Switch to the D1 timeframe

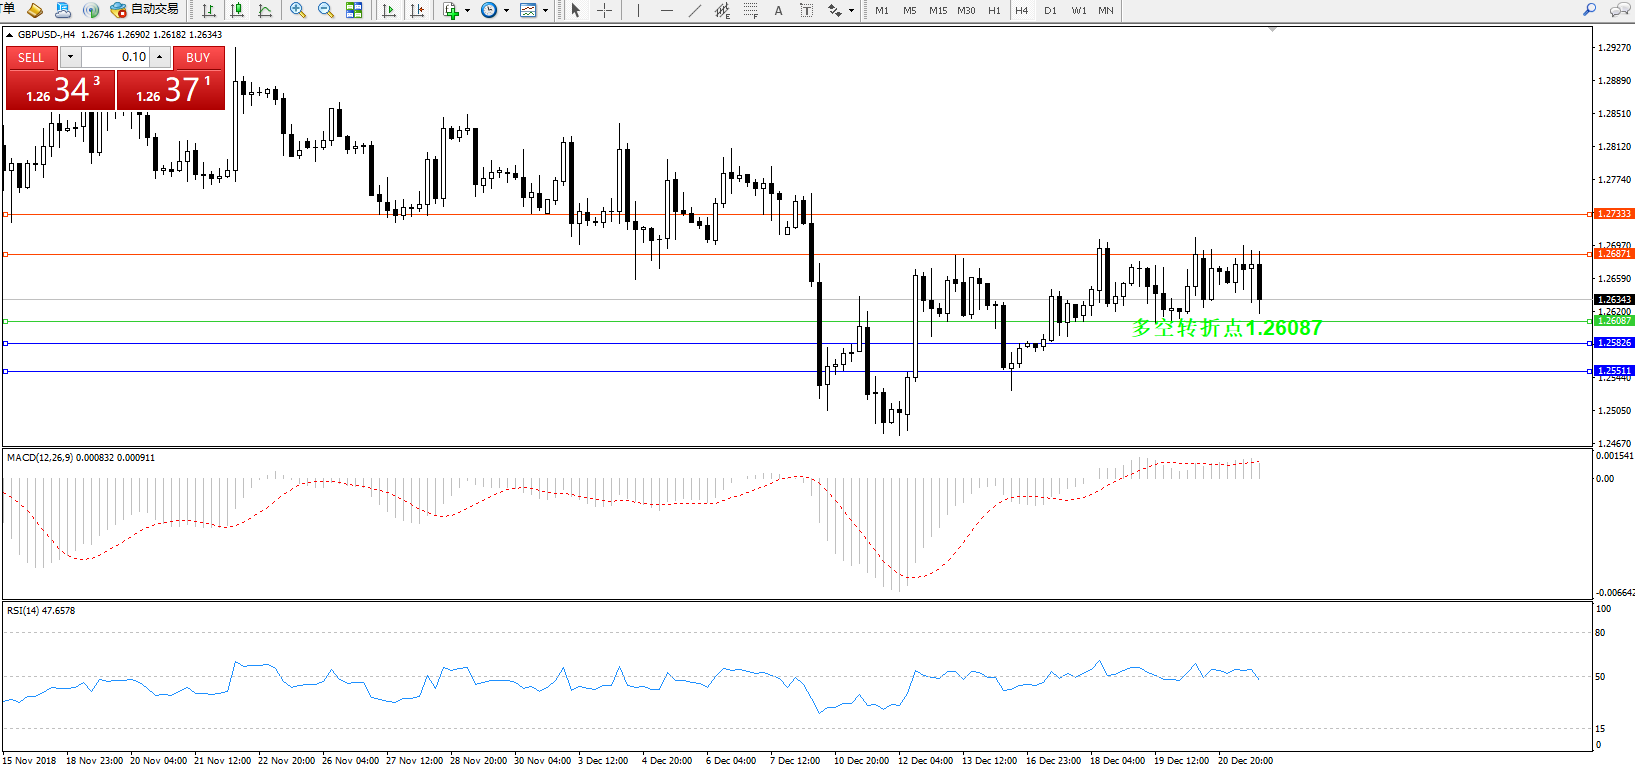pos(1050,10)
